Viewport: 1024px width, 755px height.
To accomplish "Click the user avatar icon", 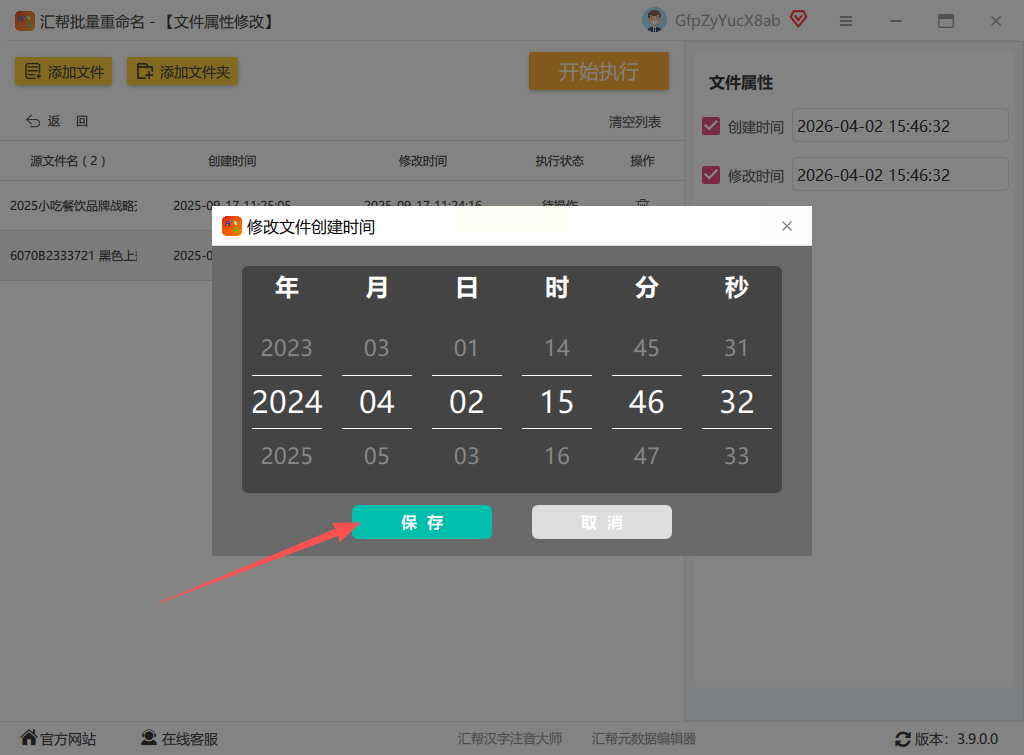I will (x=654, y=20).
